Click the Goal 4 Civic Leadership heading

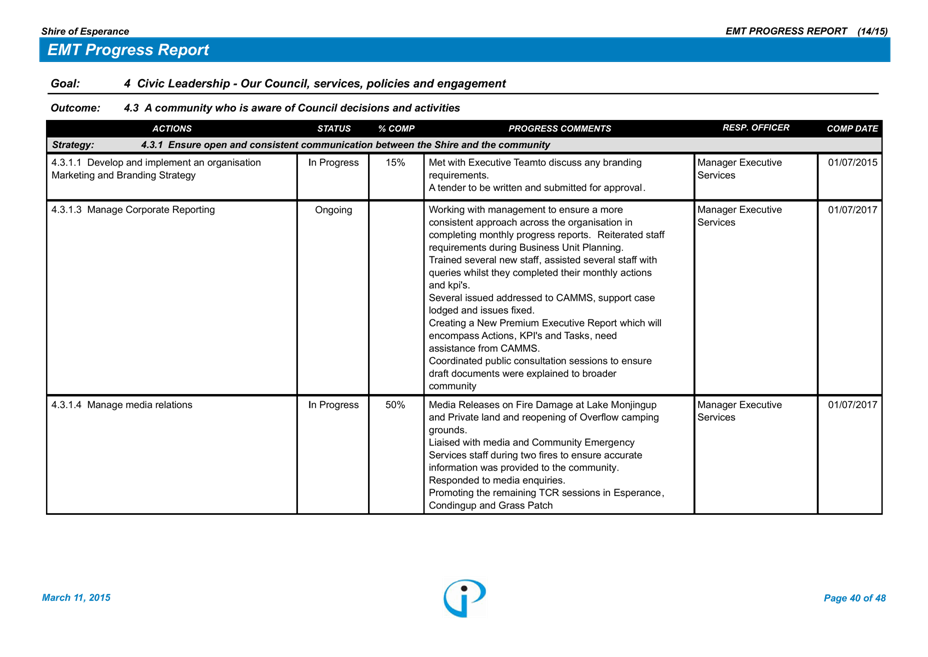point(314,84)
